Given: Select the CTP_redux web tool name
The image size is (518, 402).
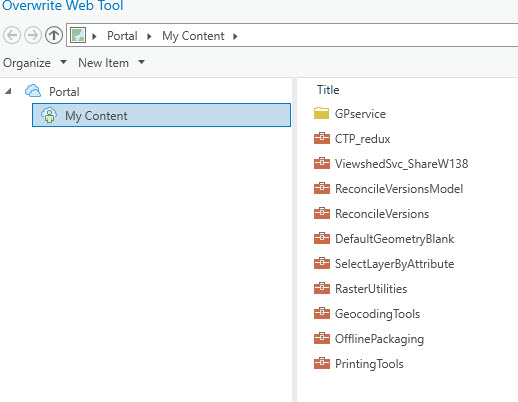Looking at the screenshot, I should pyautogui.click(x=362, y=139).
